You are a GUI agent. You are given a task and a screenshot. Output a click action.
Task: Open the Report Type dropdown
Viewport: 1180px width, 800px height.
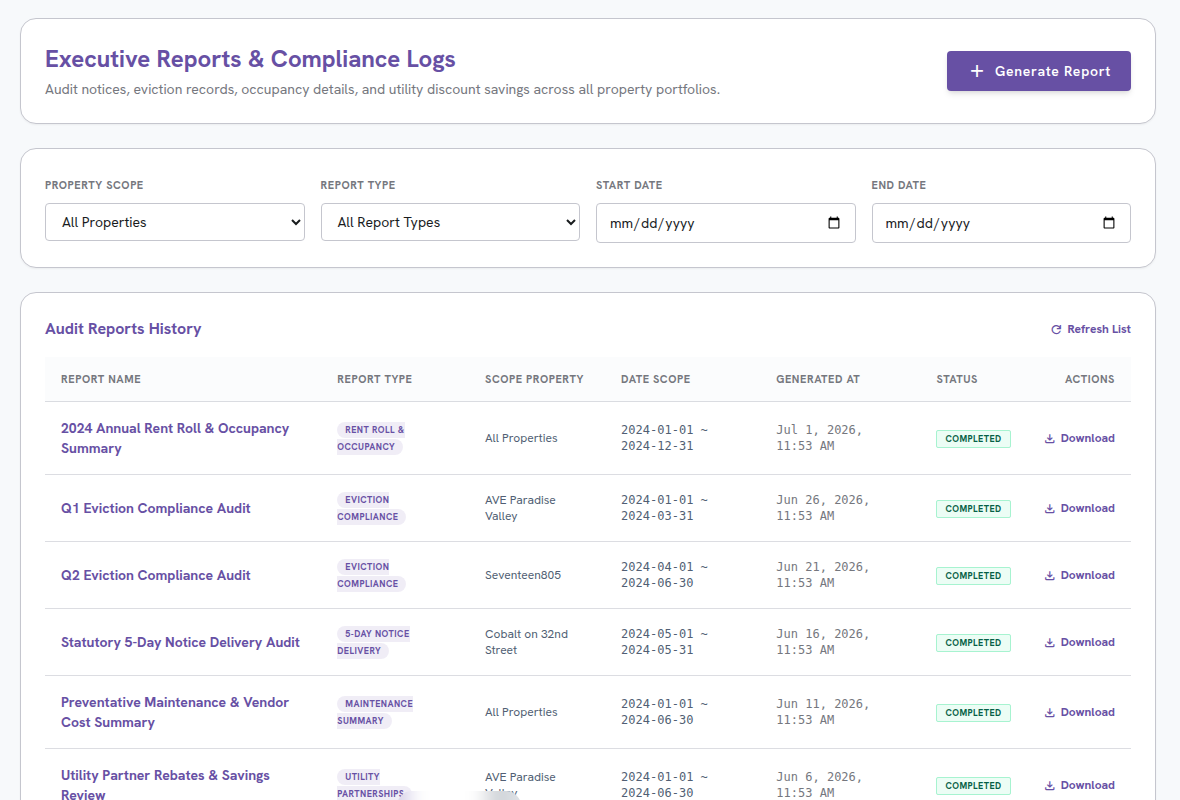coord(450,222)
